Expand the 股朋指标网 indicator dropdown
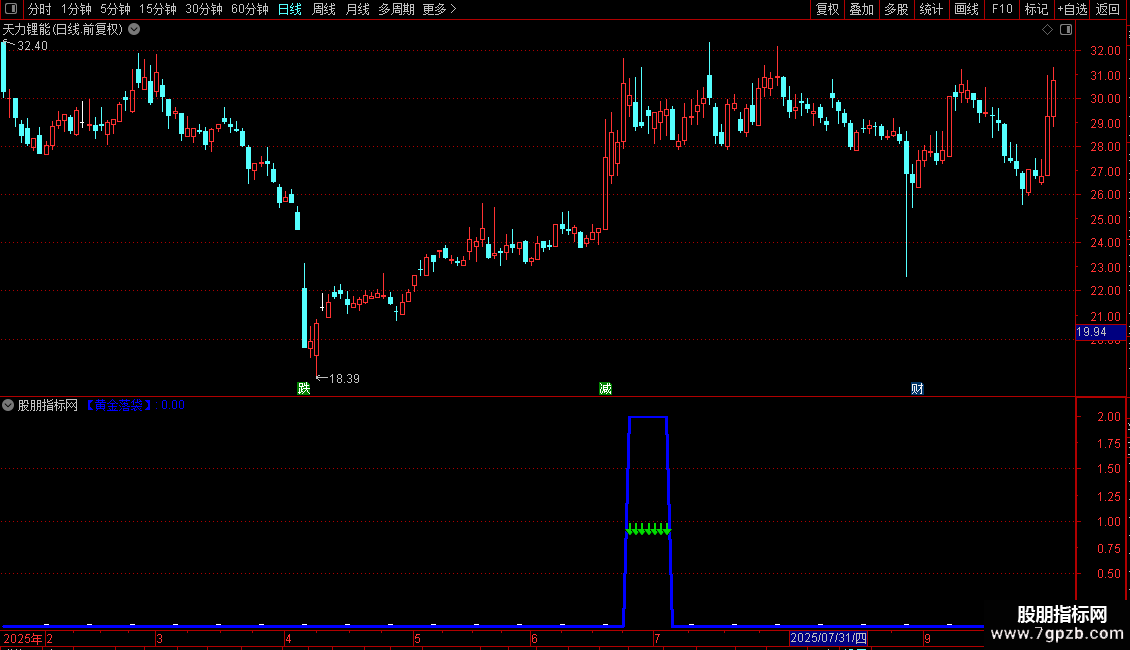 pos(8,405)
